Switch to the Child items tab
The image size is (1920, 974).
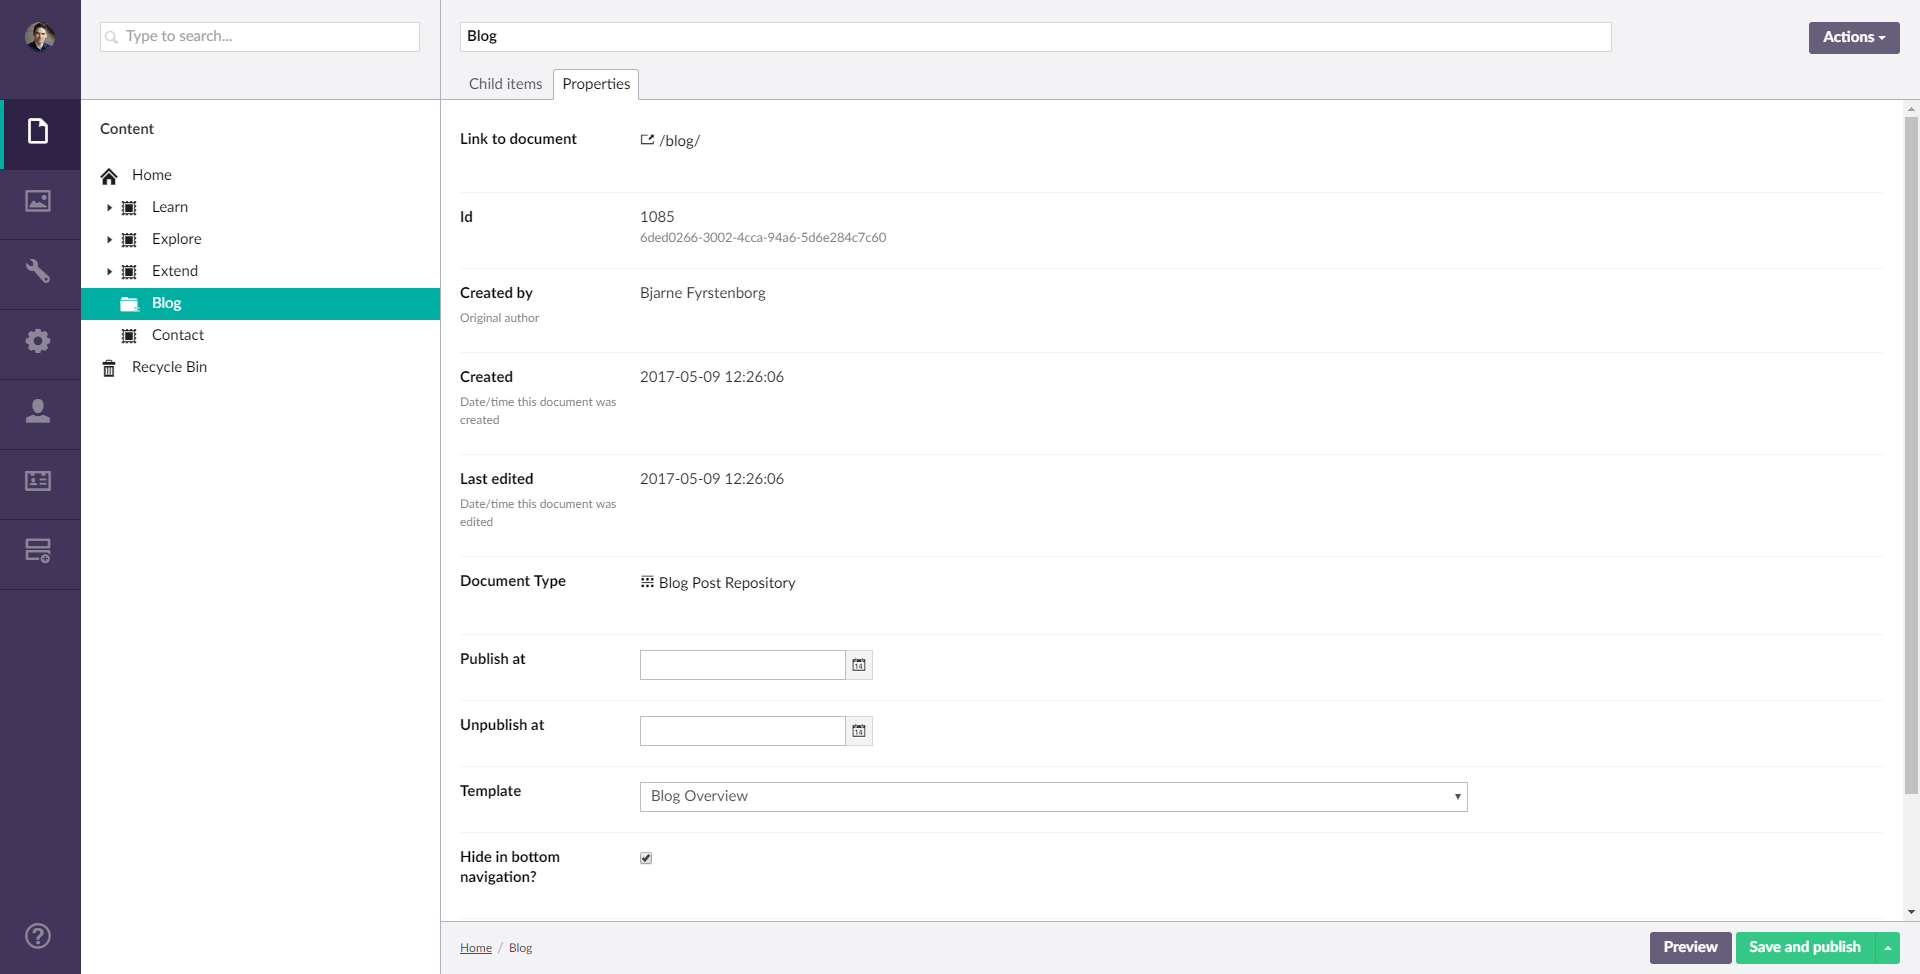(x=505, y=84)
